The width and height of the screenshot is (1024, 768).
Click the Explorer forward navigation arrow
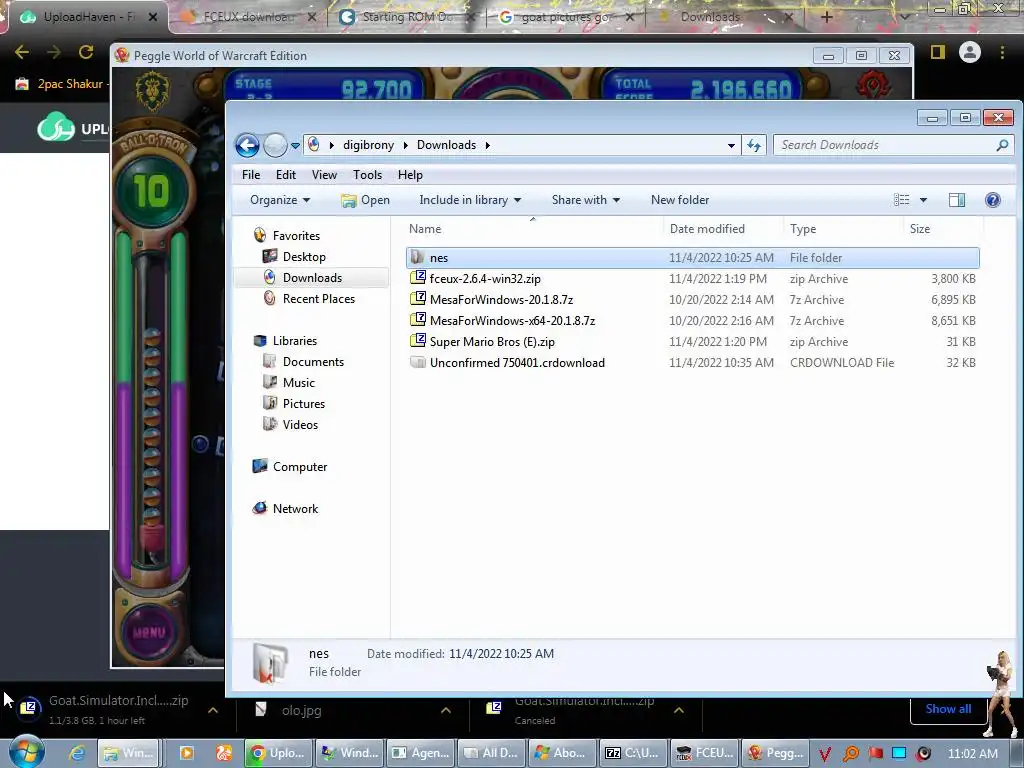coord(275,145)
